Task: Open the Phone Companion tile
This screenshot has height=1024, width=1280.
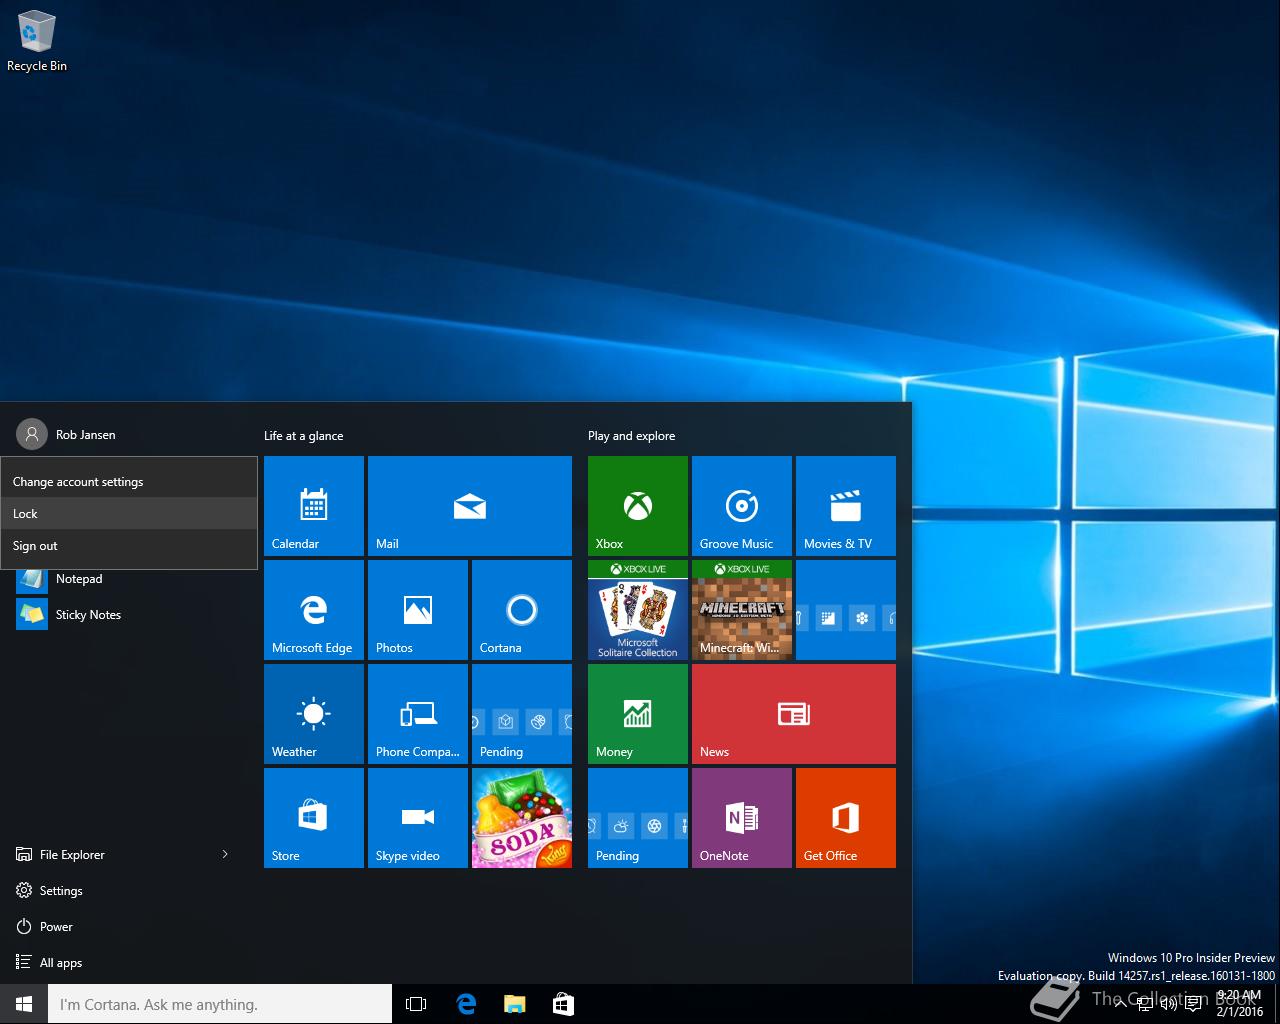Action: [418, 714]
